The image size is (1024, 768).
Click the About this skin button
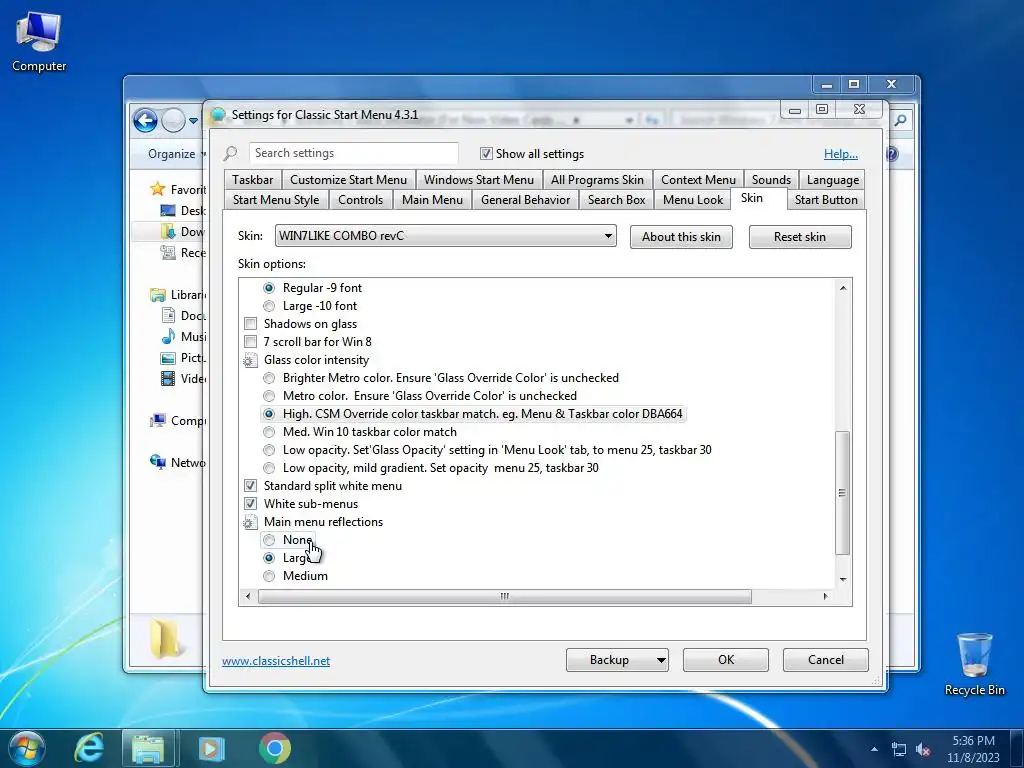[681, 237]
